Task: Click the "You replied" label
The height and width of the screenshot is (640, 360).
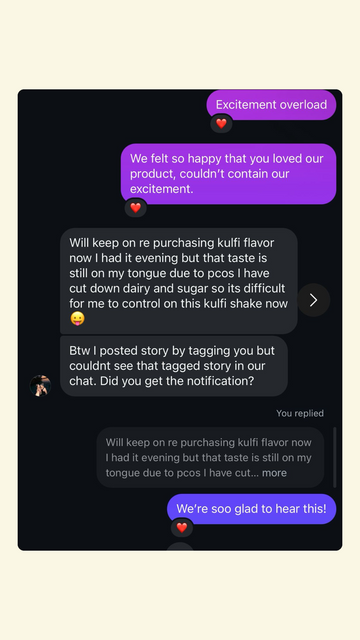Action: point(300,413)
